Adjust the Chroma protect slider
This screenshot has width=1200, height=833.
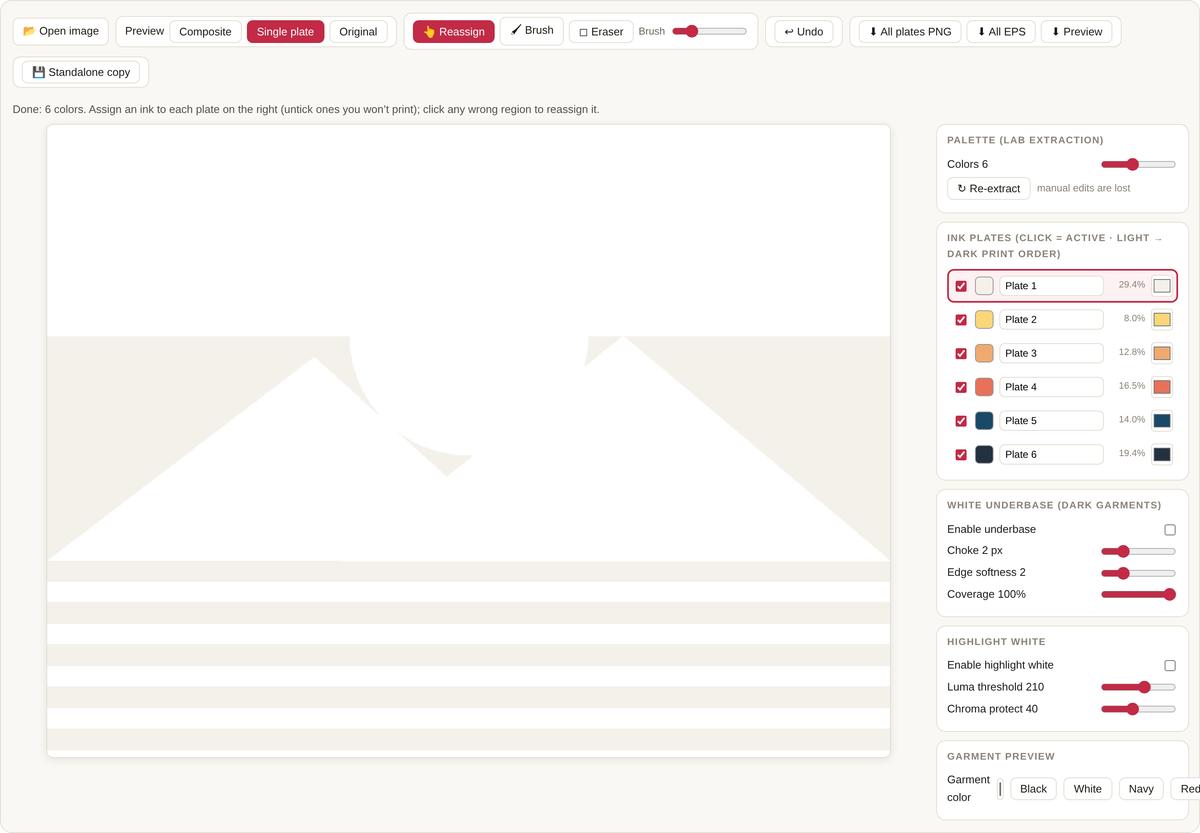(x=1138, y=709)
